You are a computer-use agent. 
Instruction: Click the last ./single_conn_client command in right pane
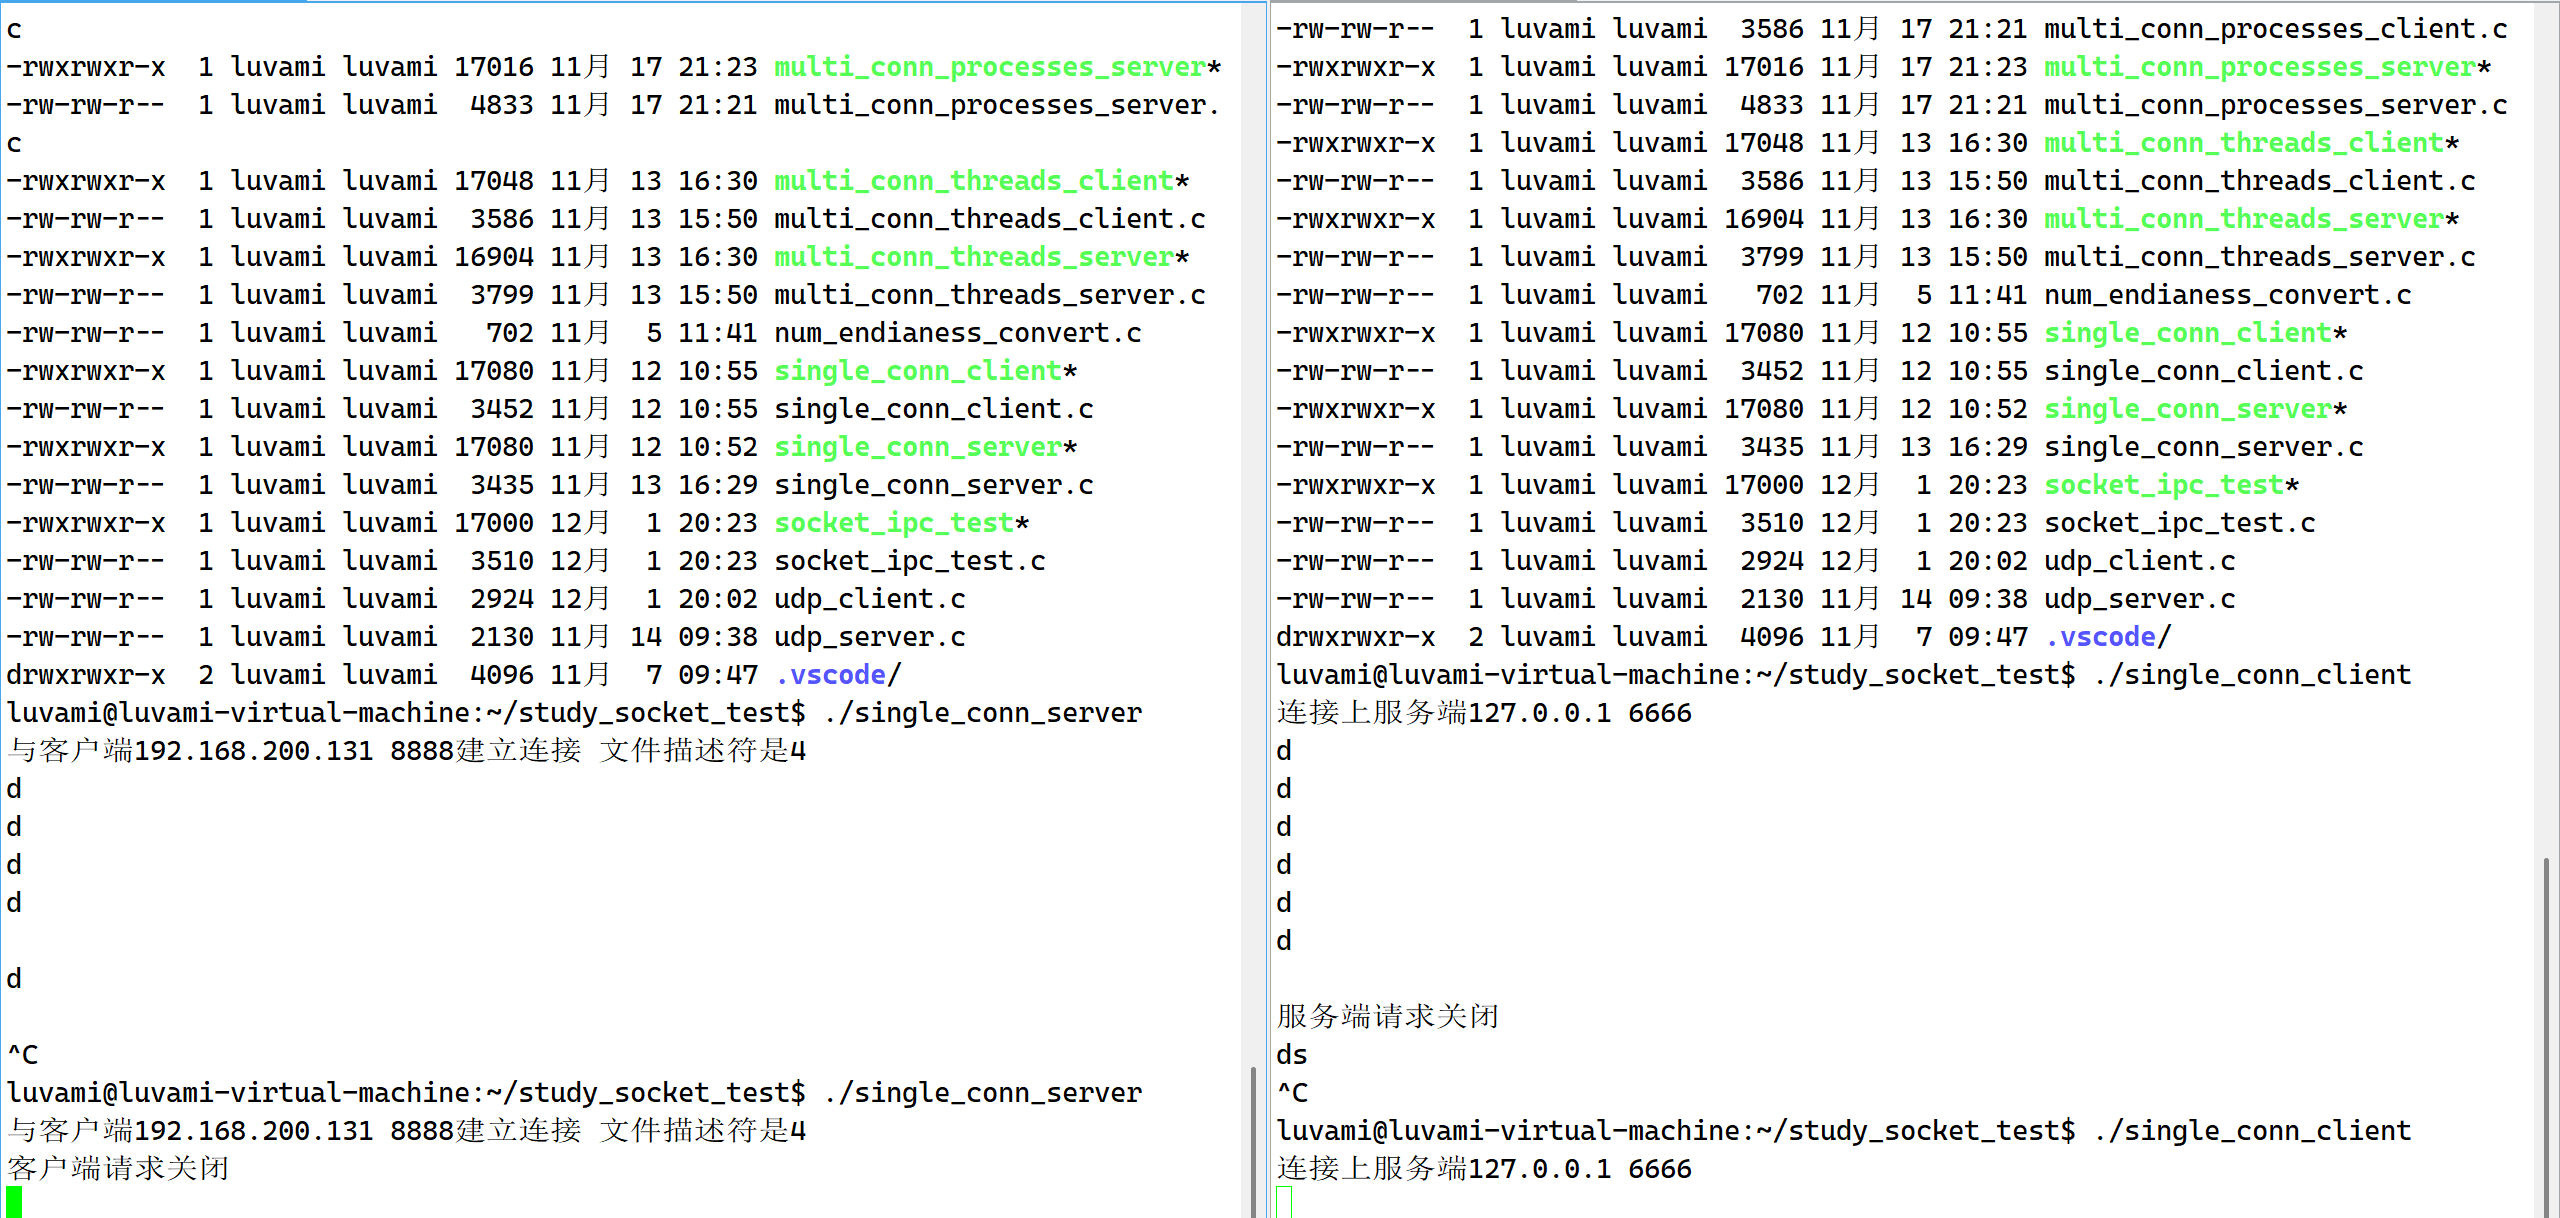(2253, 1131)
